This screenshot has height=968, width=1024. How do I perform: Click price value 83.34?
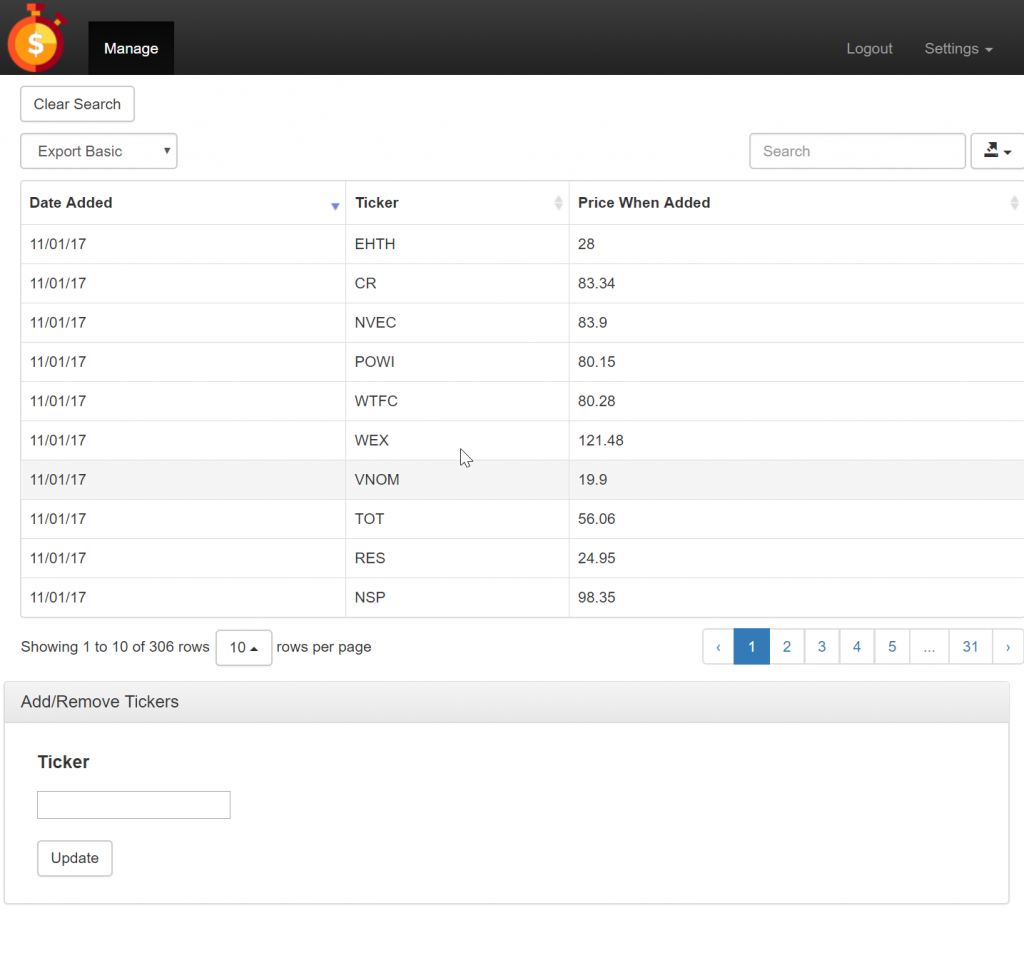(x=596, y=283)
